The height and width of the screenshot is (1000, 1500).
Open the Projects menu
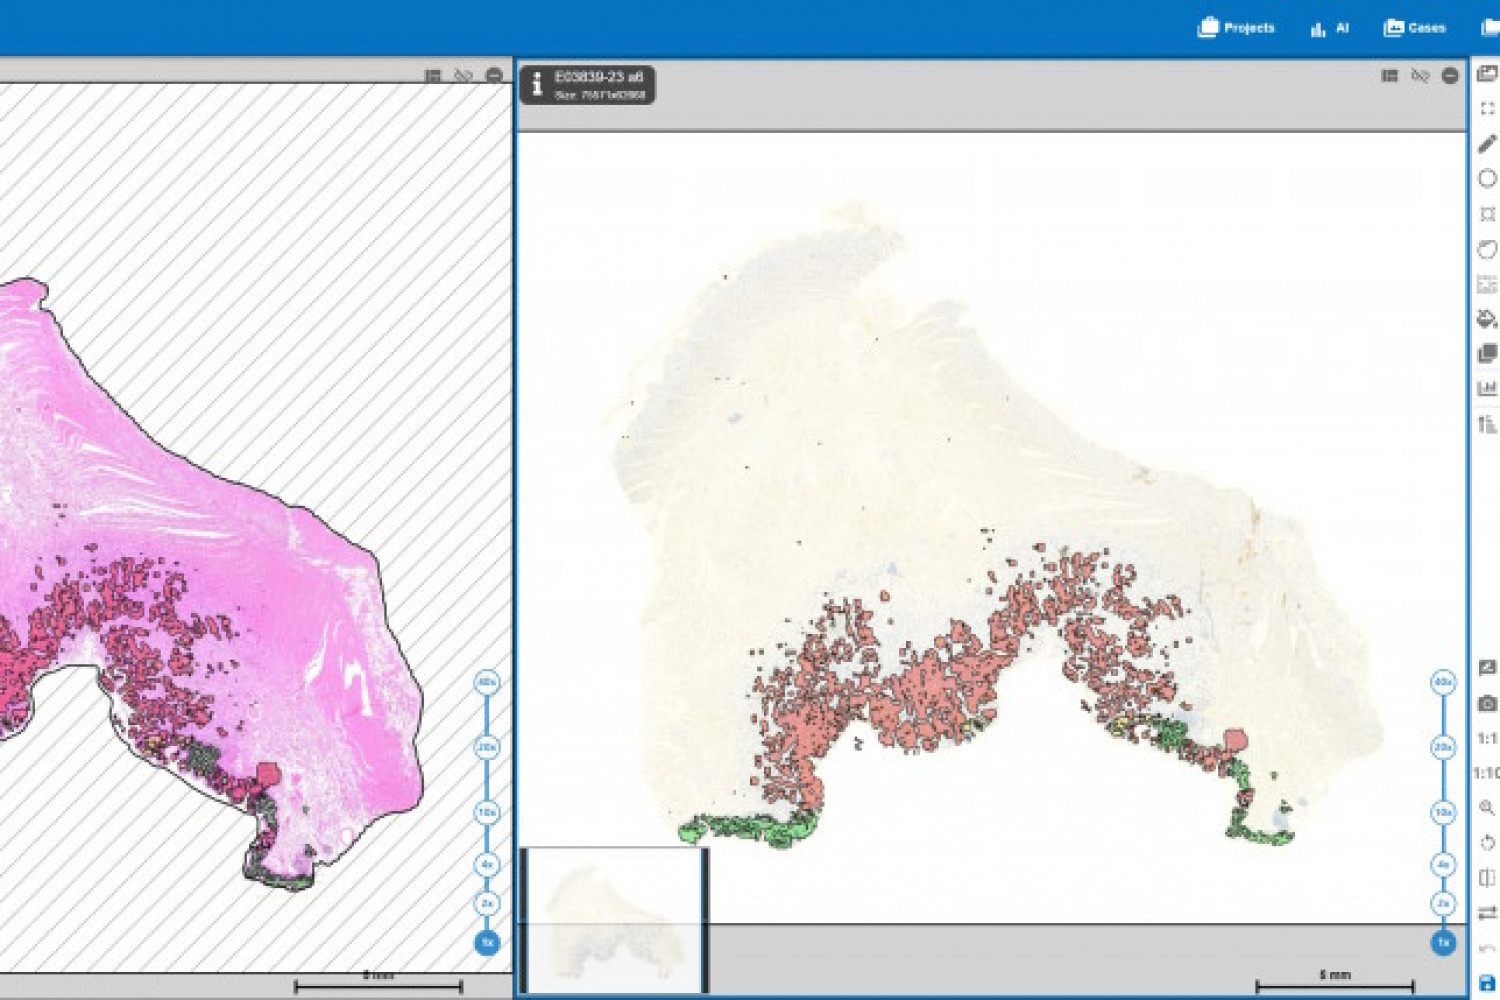[1236, 28]
